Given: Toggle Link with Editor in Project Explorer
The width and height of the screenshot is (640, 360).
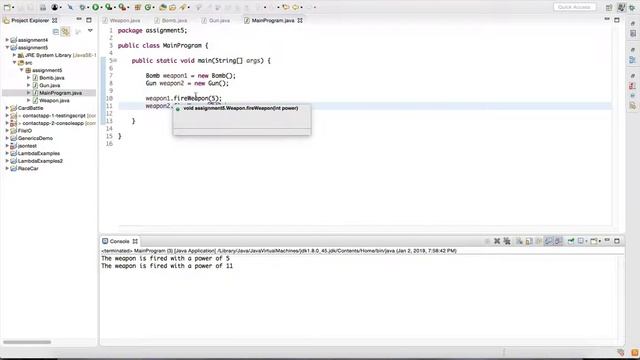Looking at the screenshot, I should pos(65,31).
